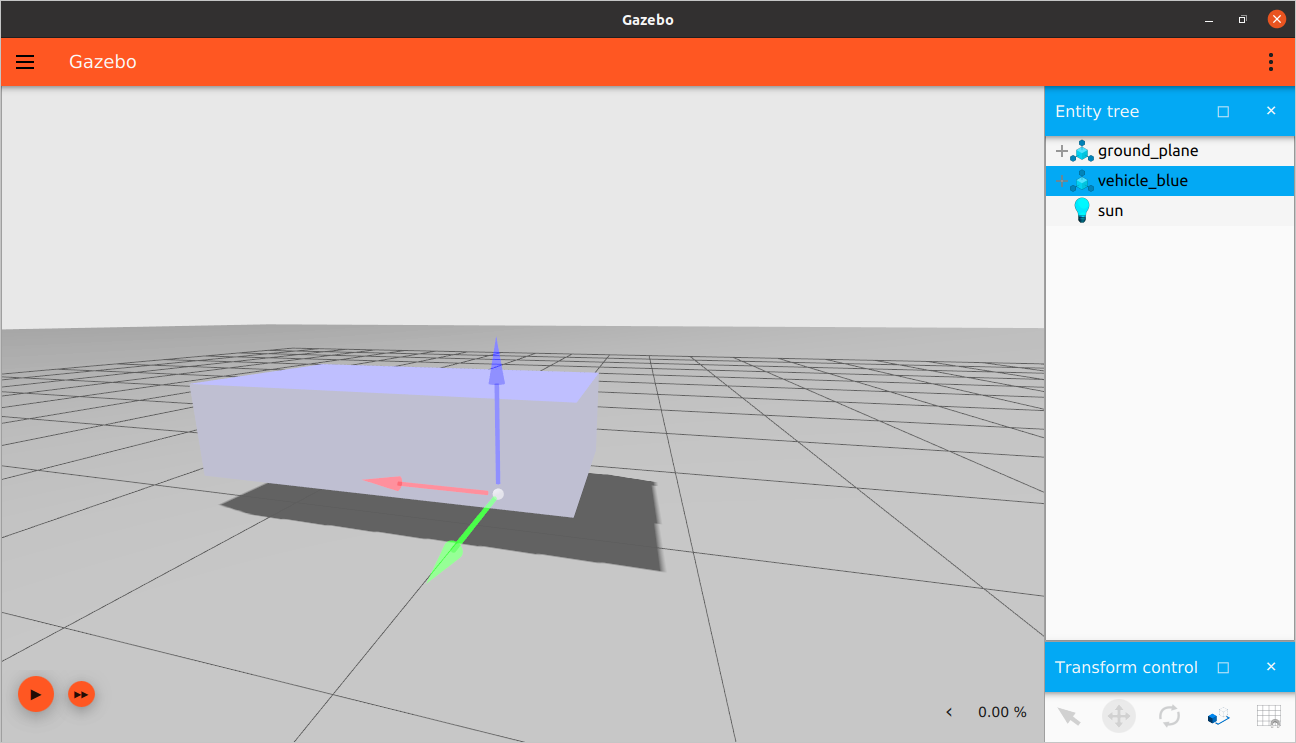Select the Translate tool in Transform control
The image size is (1296, 743).
[1118, 716]
